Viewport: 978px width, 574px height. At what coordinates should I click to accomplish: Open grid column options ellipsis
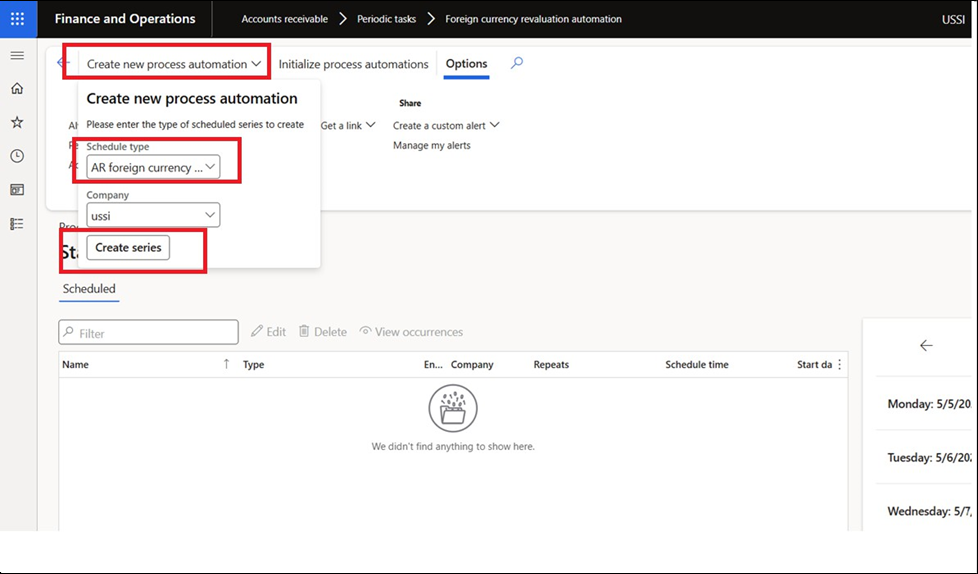(839, 365)
